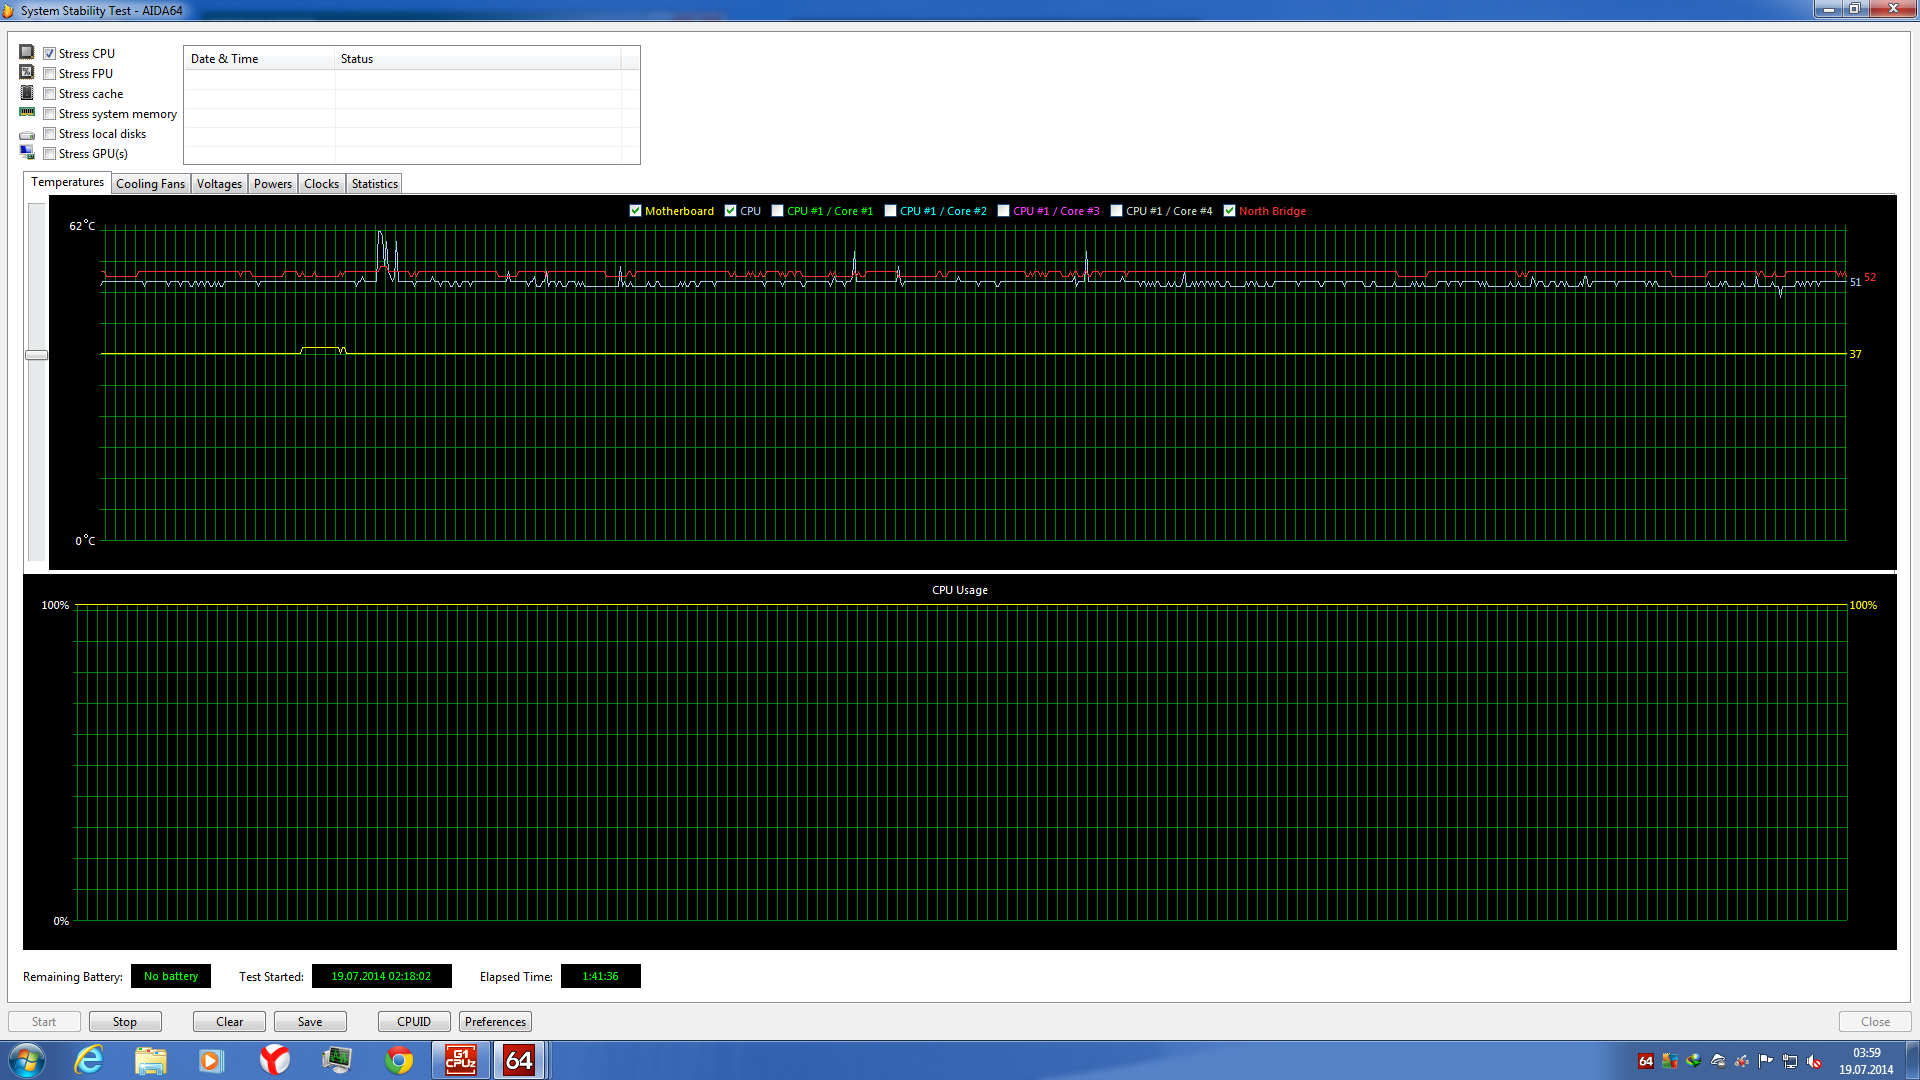This screenshot has width=1920, height=1080.
Task: Uncheck the Stress CPU checkbox
Action: click(x=49, y=54)
